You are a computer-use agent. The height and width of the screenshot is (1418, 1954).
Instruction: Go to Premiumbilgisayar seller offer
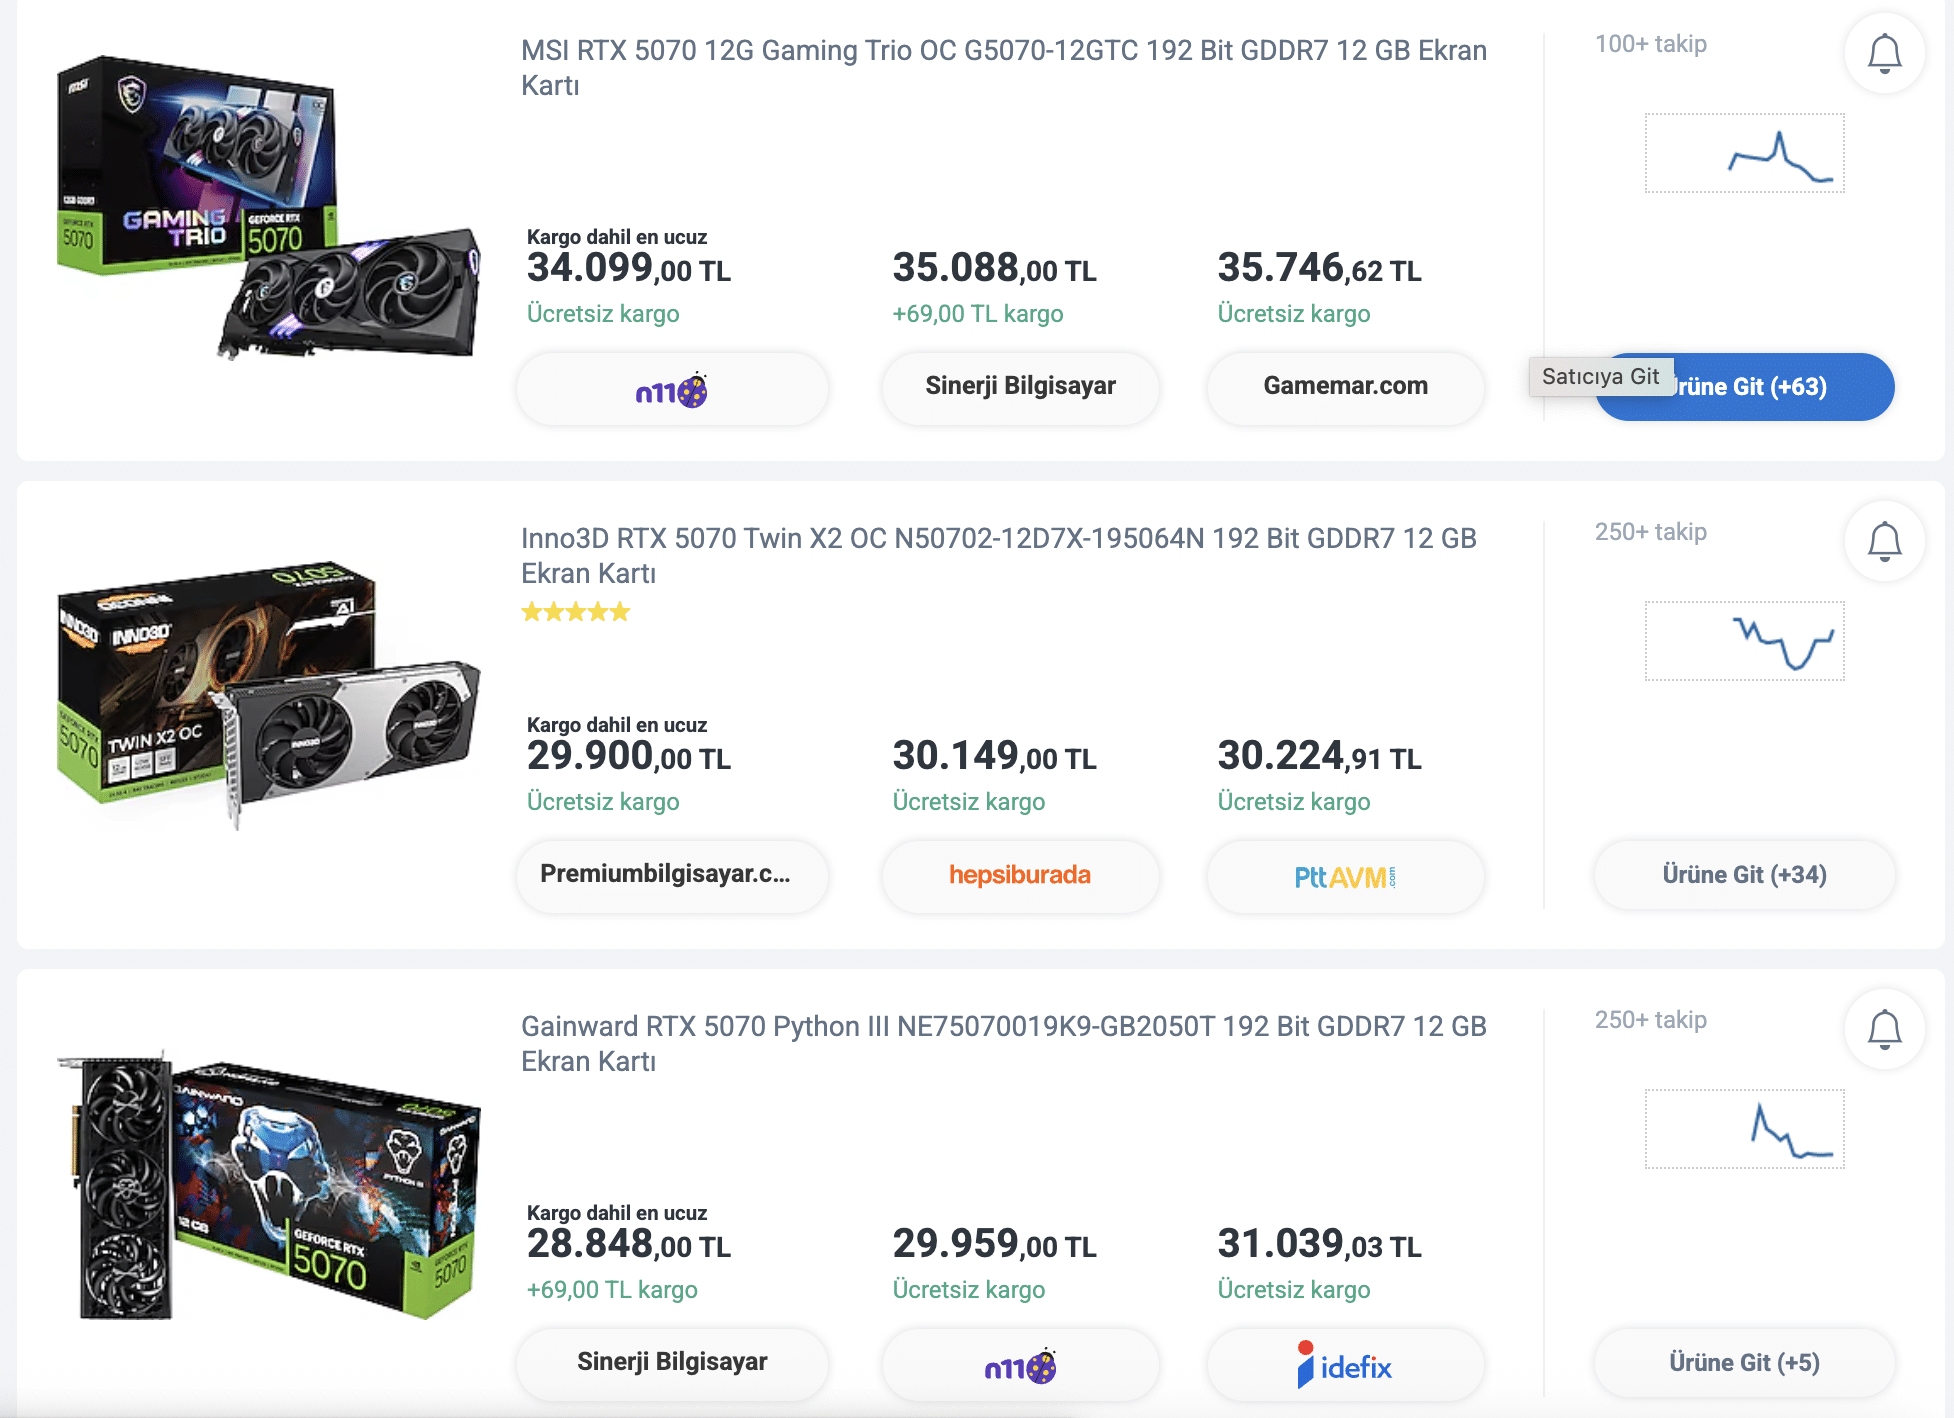point(672,875)
